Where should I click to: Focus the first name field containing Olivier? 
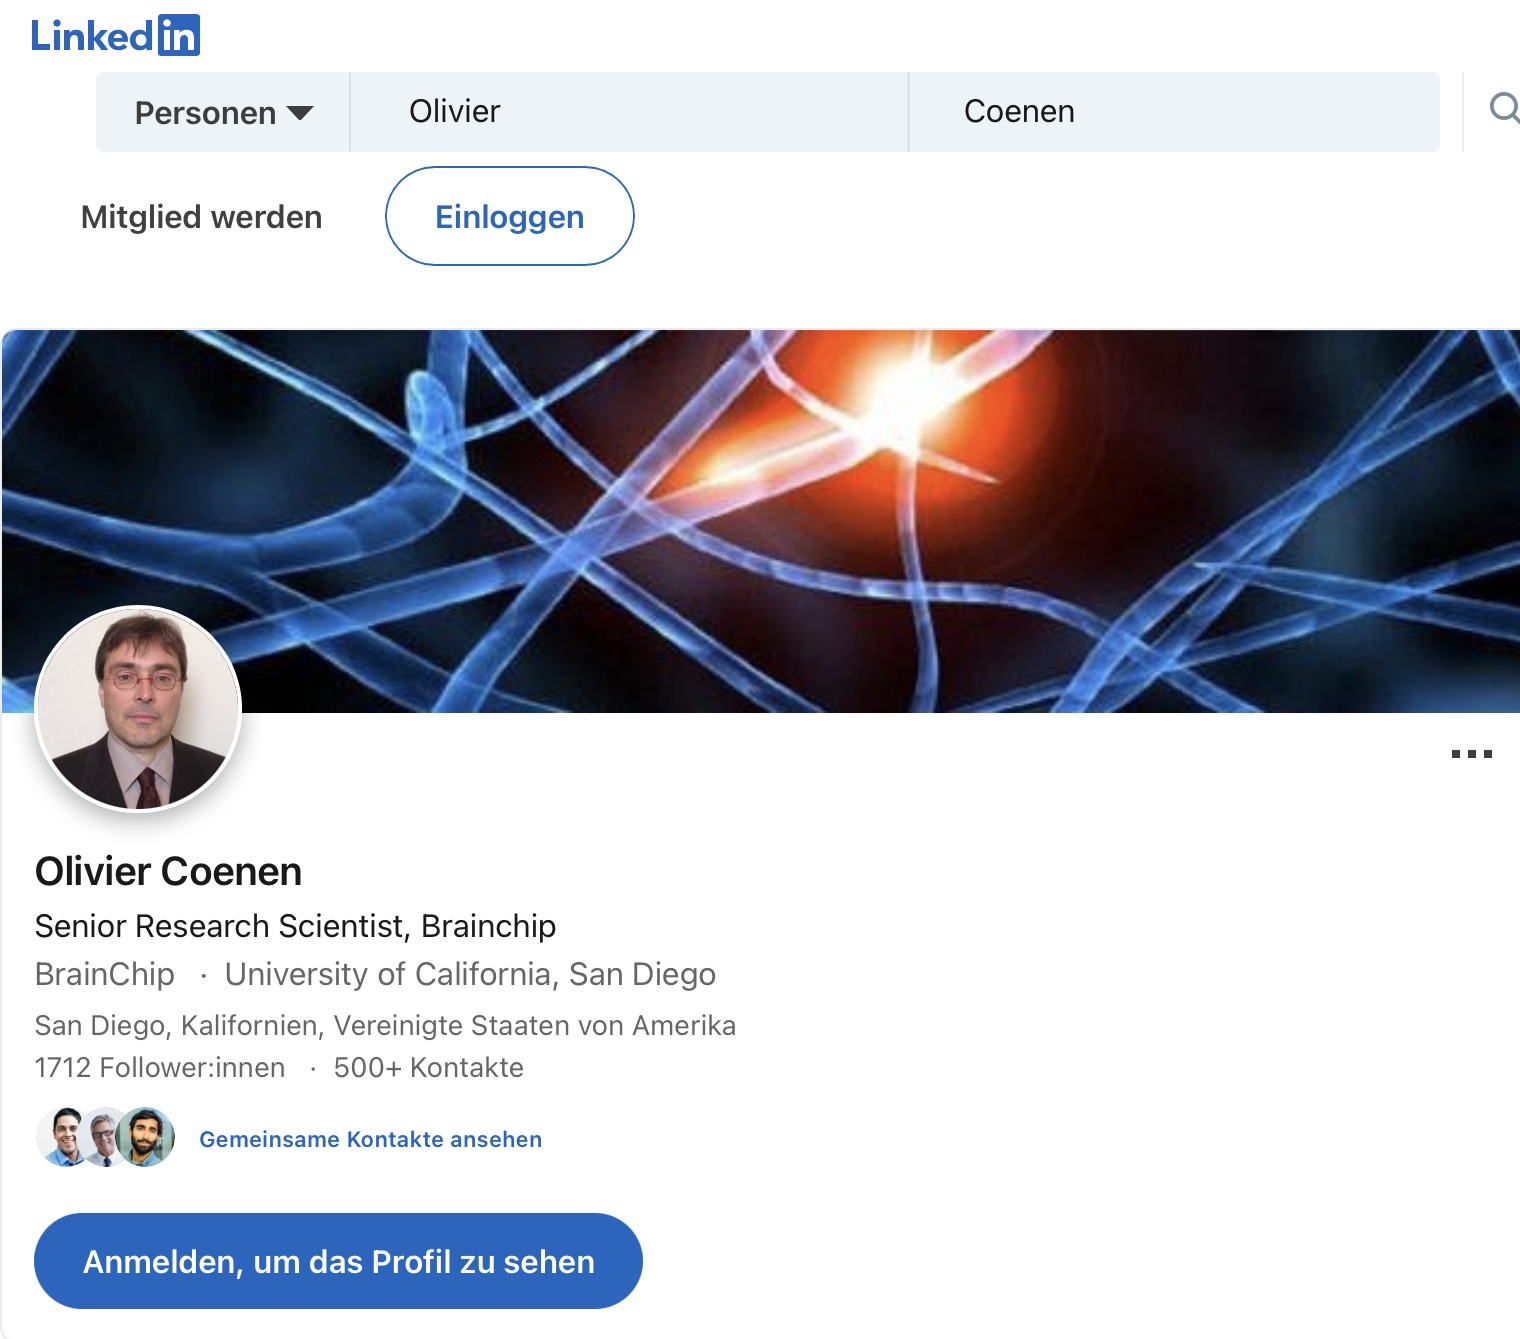click(x=628, y=112)
